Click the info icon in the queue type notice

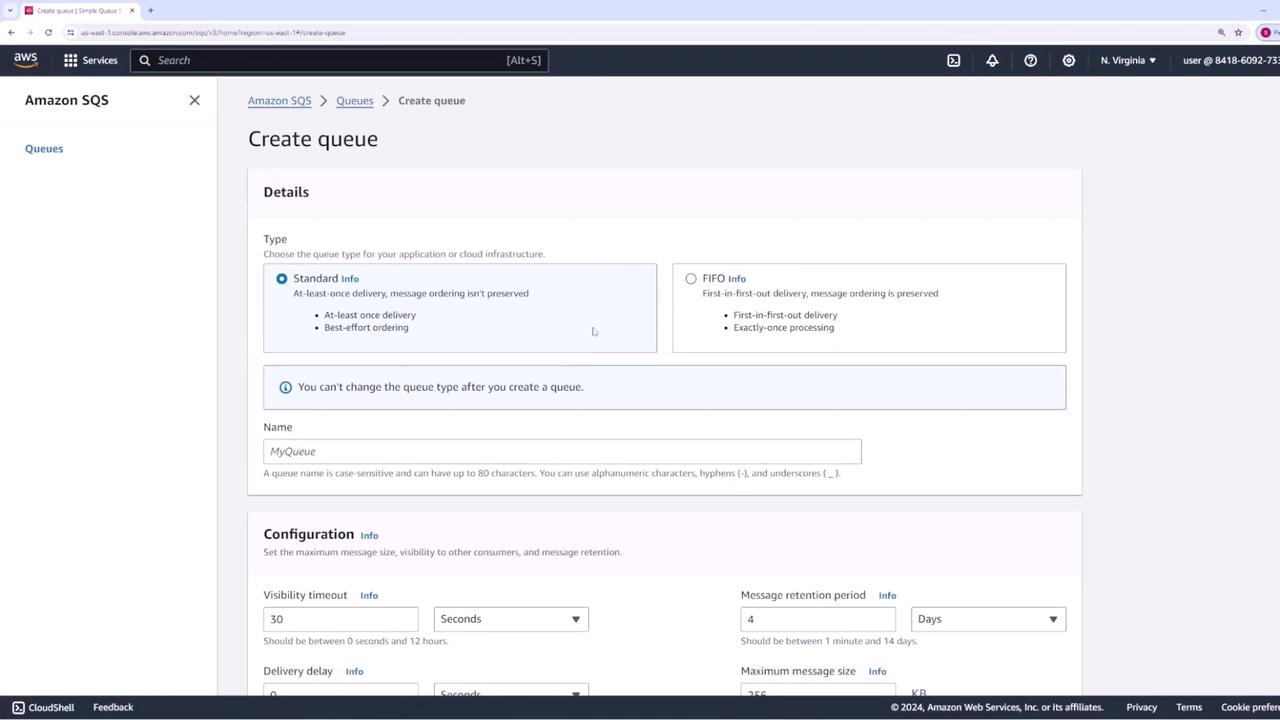(x=285, y=387)
